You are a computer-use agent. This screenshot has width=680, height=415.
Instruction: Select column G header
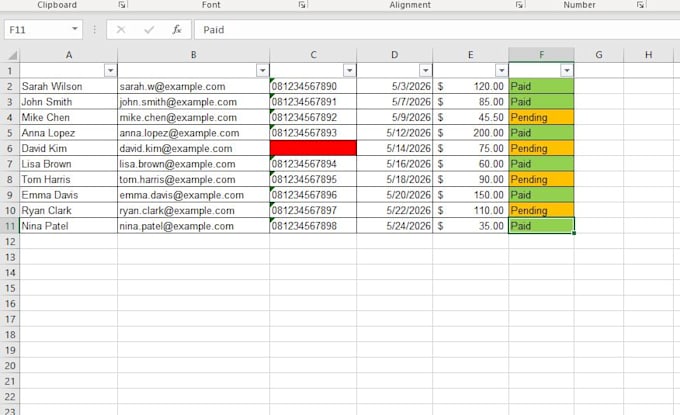point(599,55)
